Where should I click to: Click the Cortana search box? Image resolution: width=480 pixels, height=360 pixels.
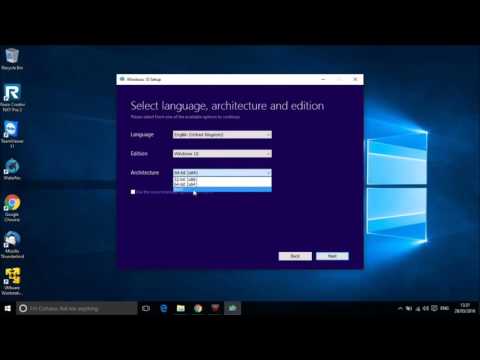[77, 308]
